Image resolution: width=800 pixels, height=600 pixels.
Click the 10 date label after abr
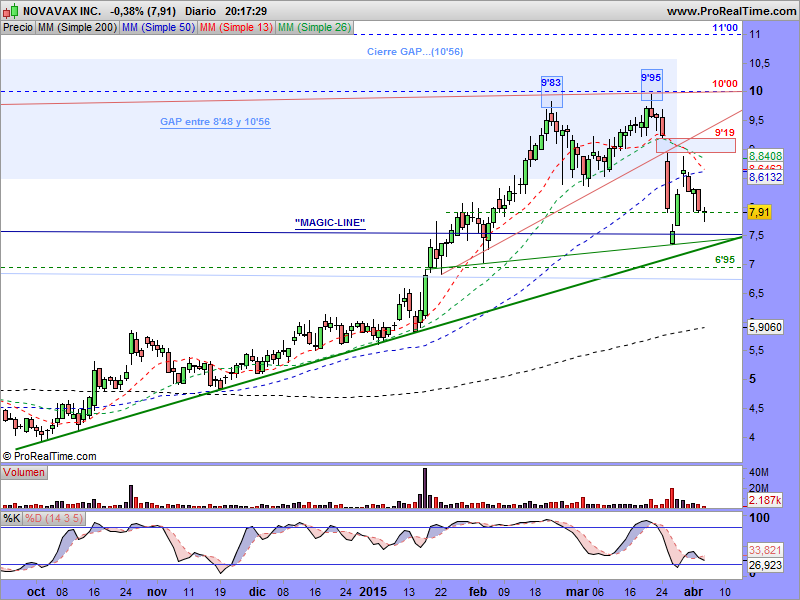tap(724, 592)
